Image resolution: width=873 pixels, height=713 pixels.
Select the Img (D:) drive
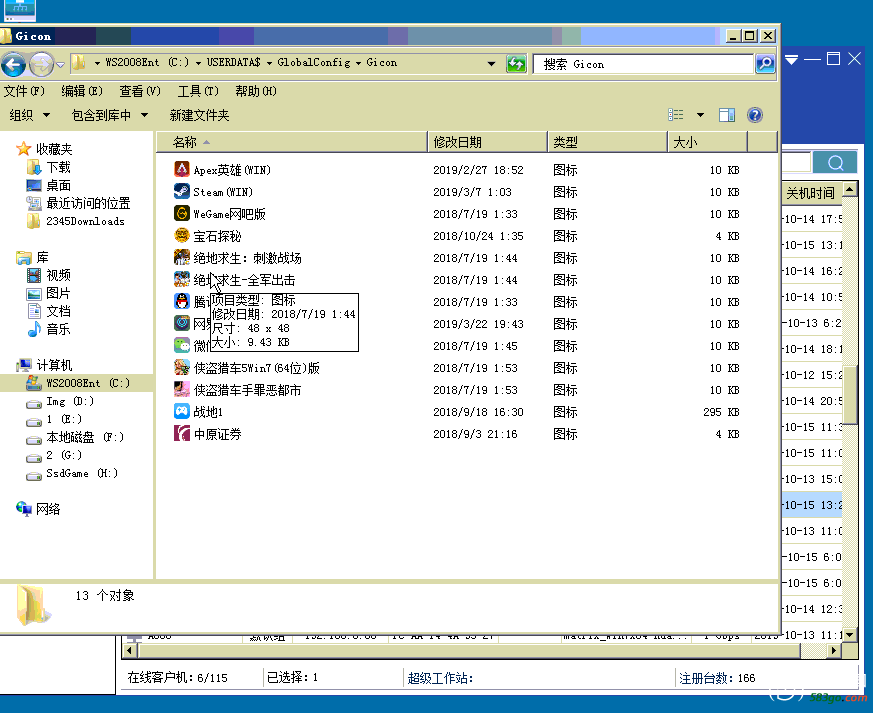60,401
